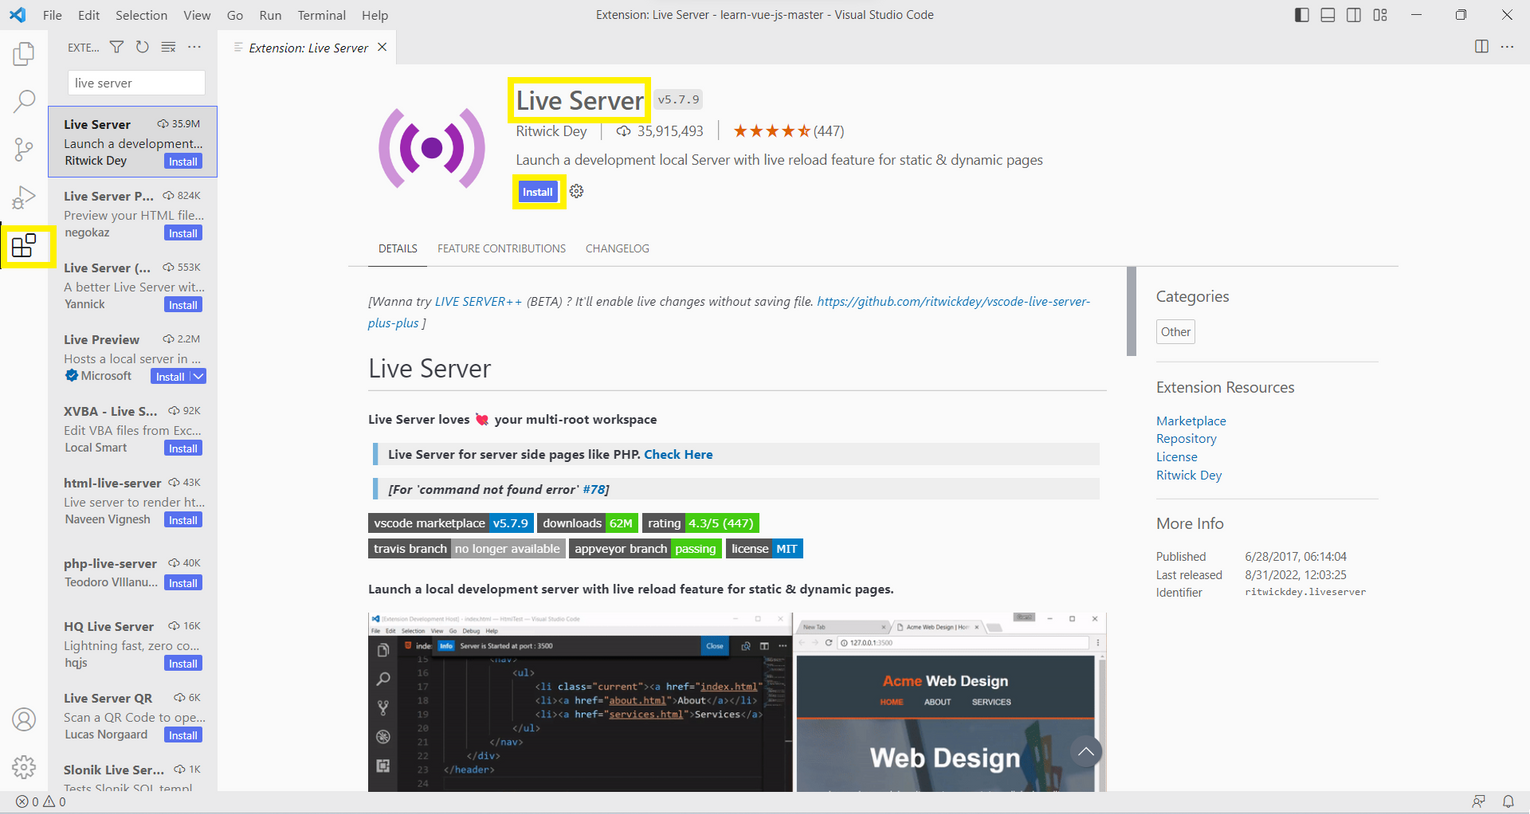Open Extensions views and more actions menu
This screenshot has width=1530, height=814.
point(194,47)
